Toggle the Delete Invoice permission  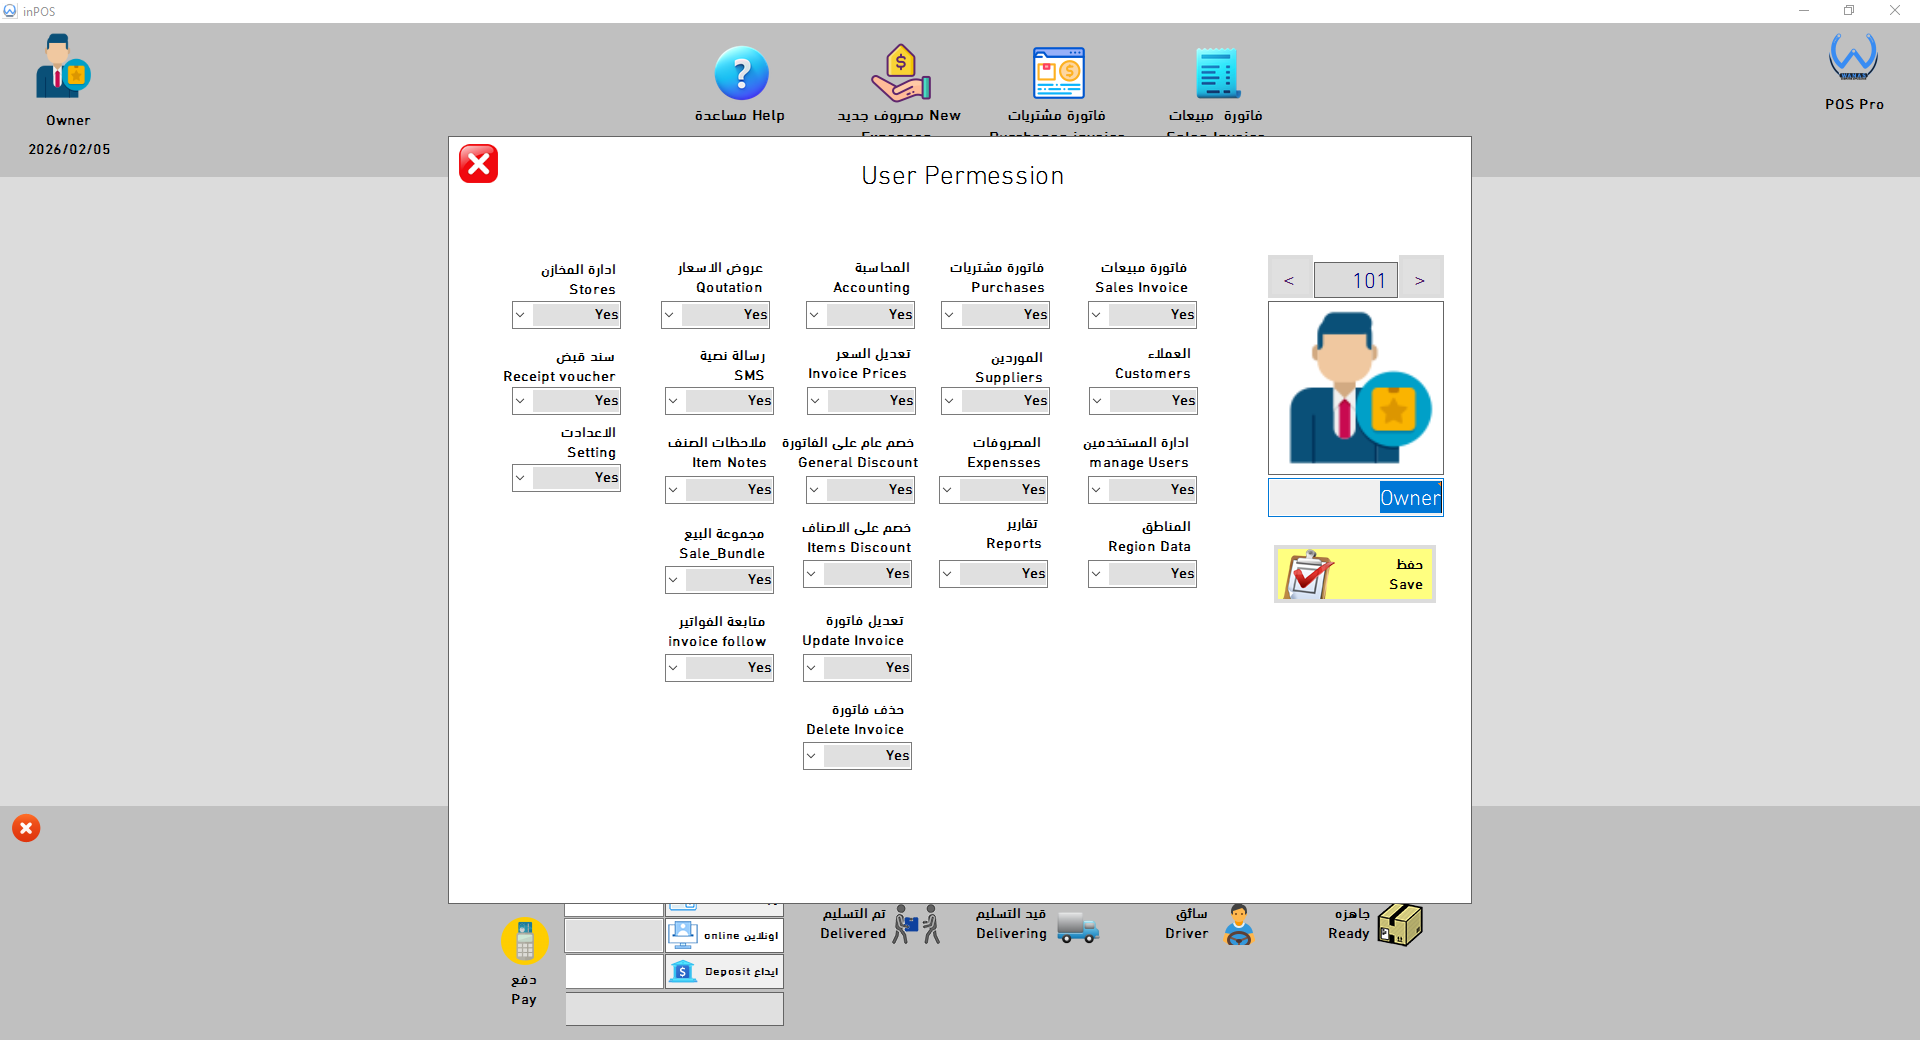(857, 755)
